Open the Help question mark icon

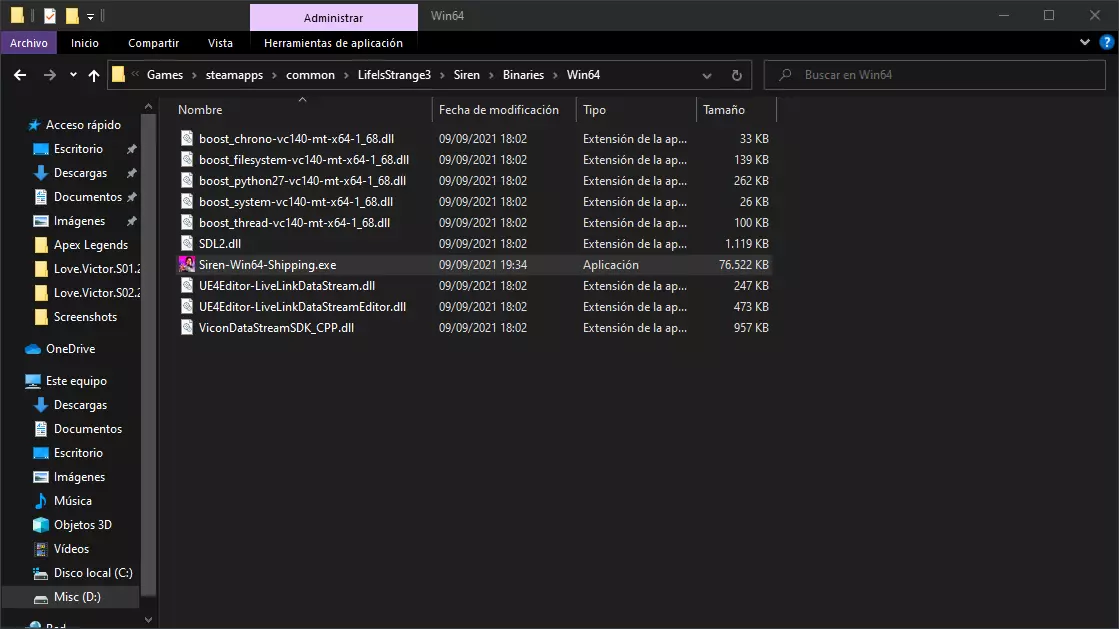[1106, 43]
